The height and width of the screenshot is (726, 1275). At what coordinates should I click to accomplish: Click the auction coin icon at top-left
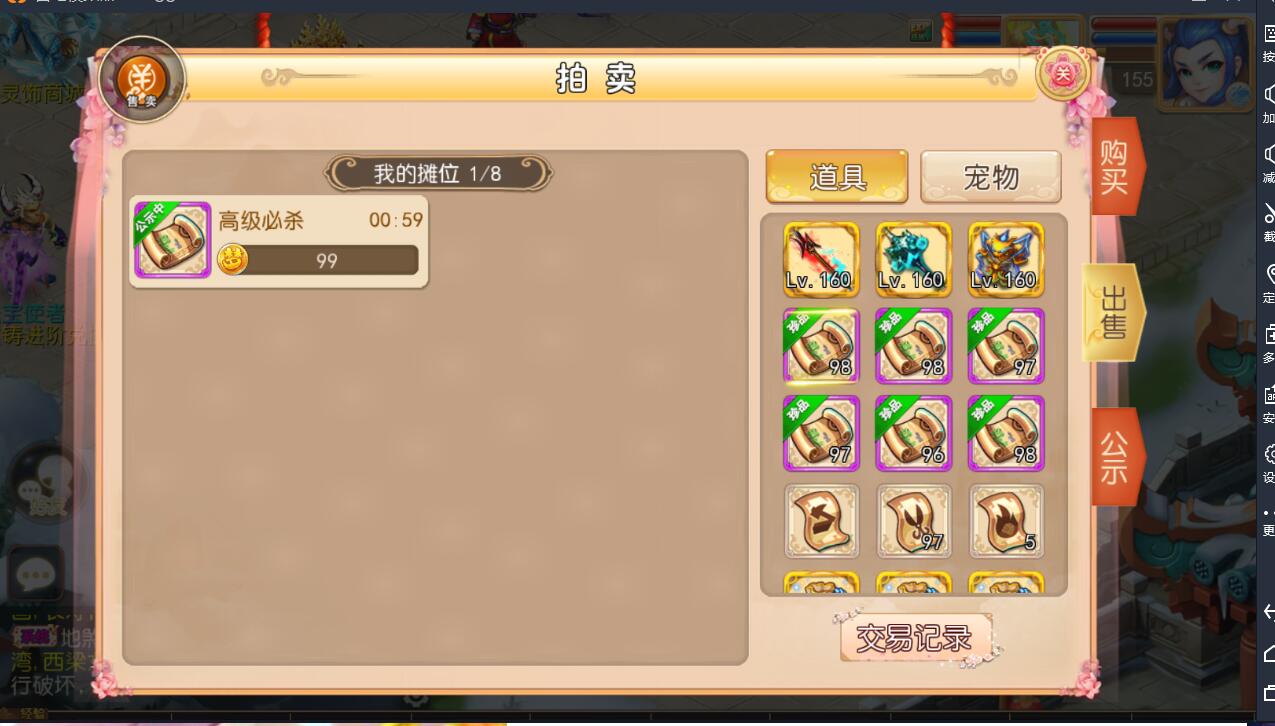(x=142, y=79)
